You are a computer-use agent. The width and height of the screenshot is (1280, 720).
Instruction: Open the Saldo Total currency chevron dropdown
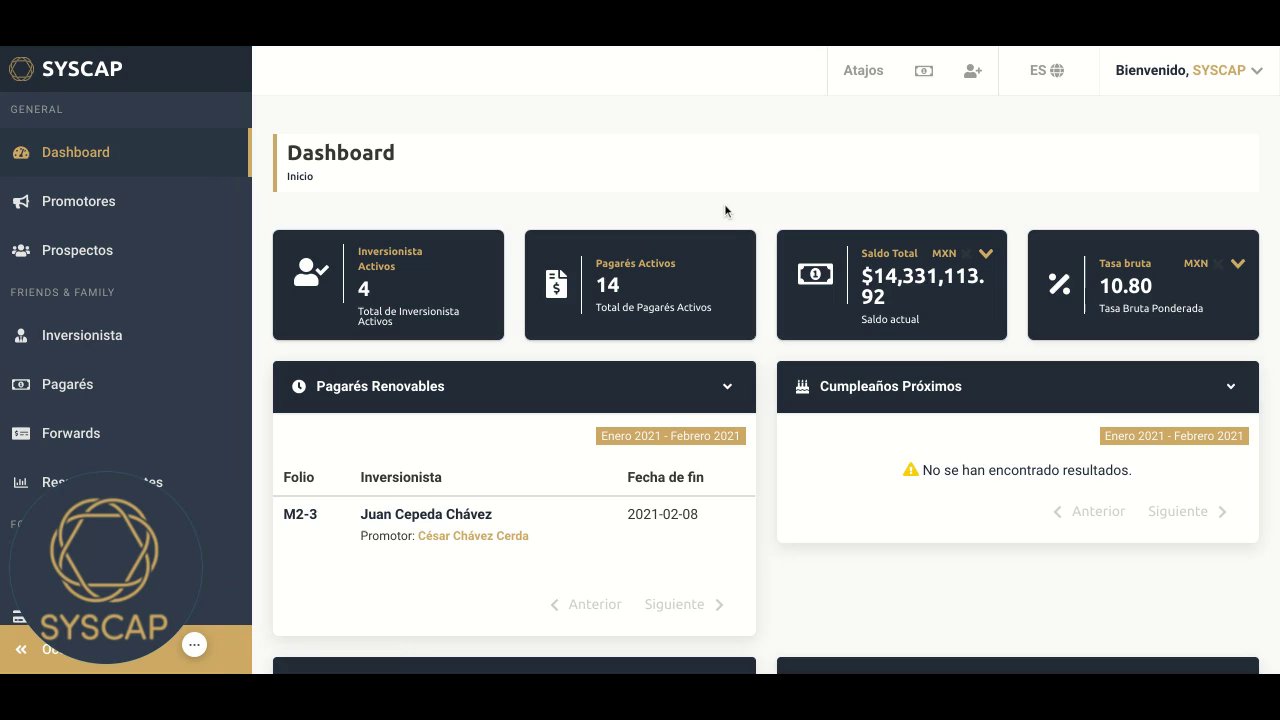pyautogui.click(x=986, y=254)
